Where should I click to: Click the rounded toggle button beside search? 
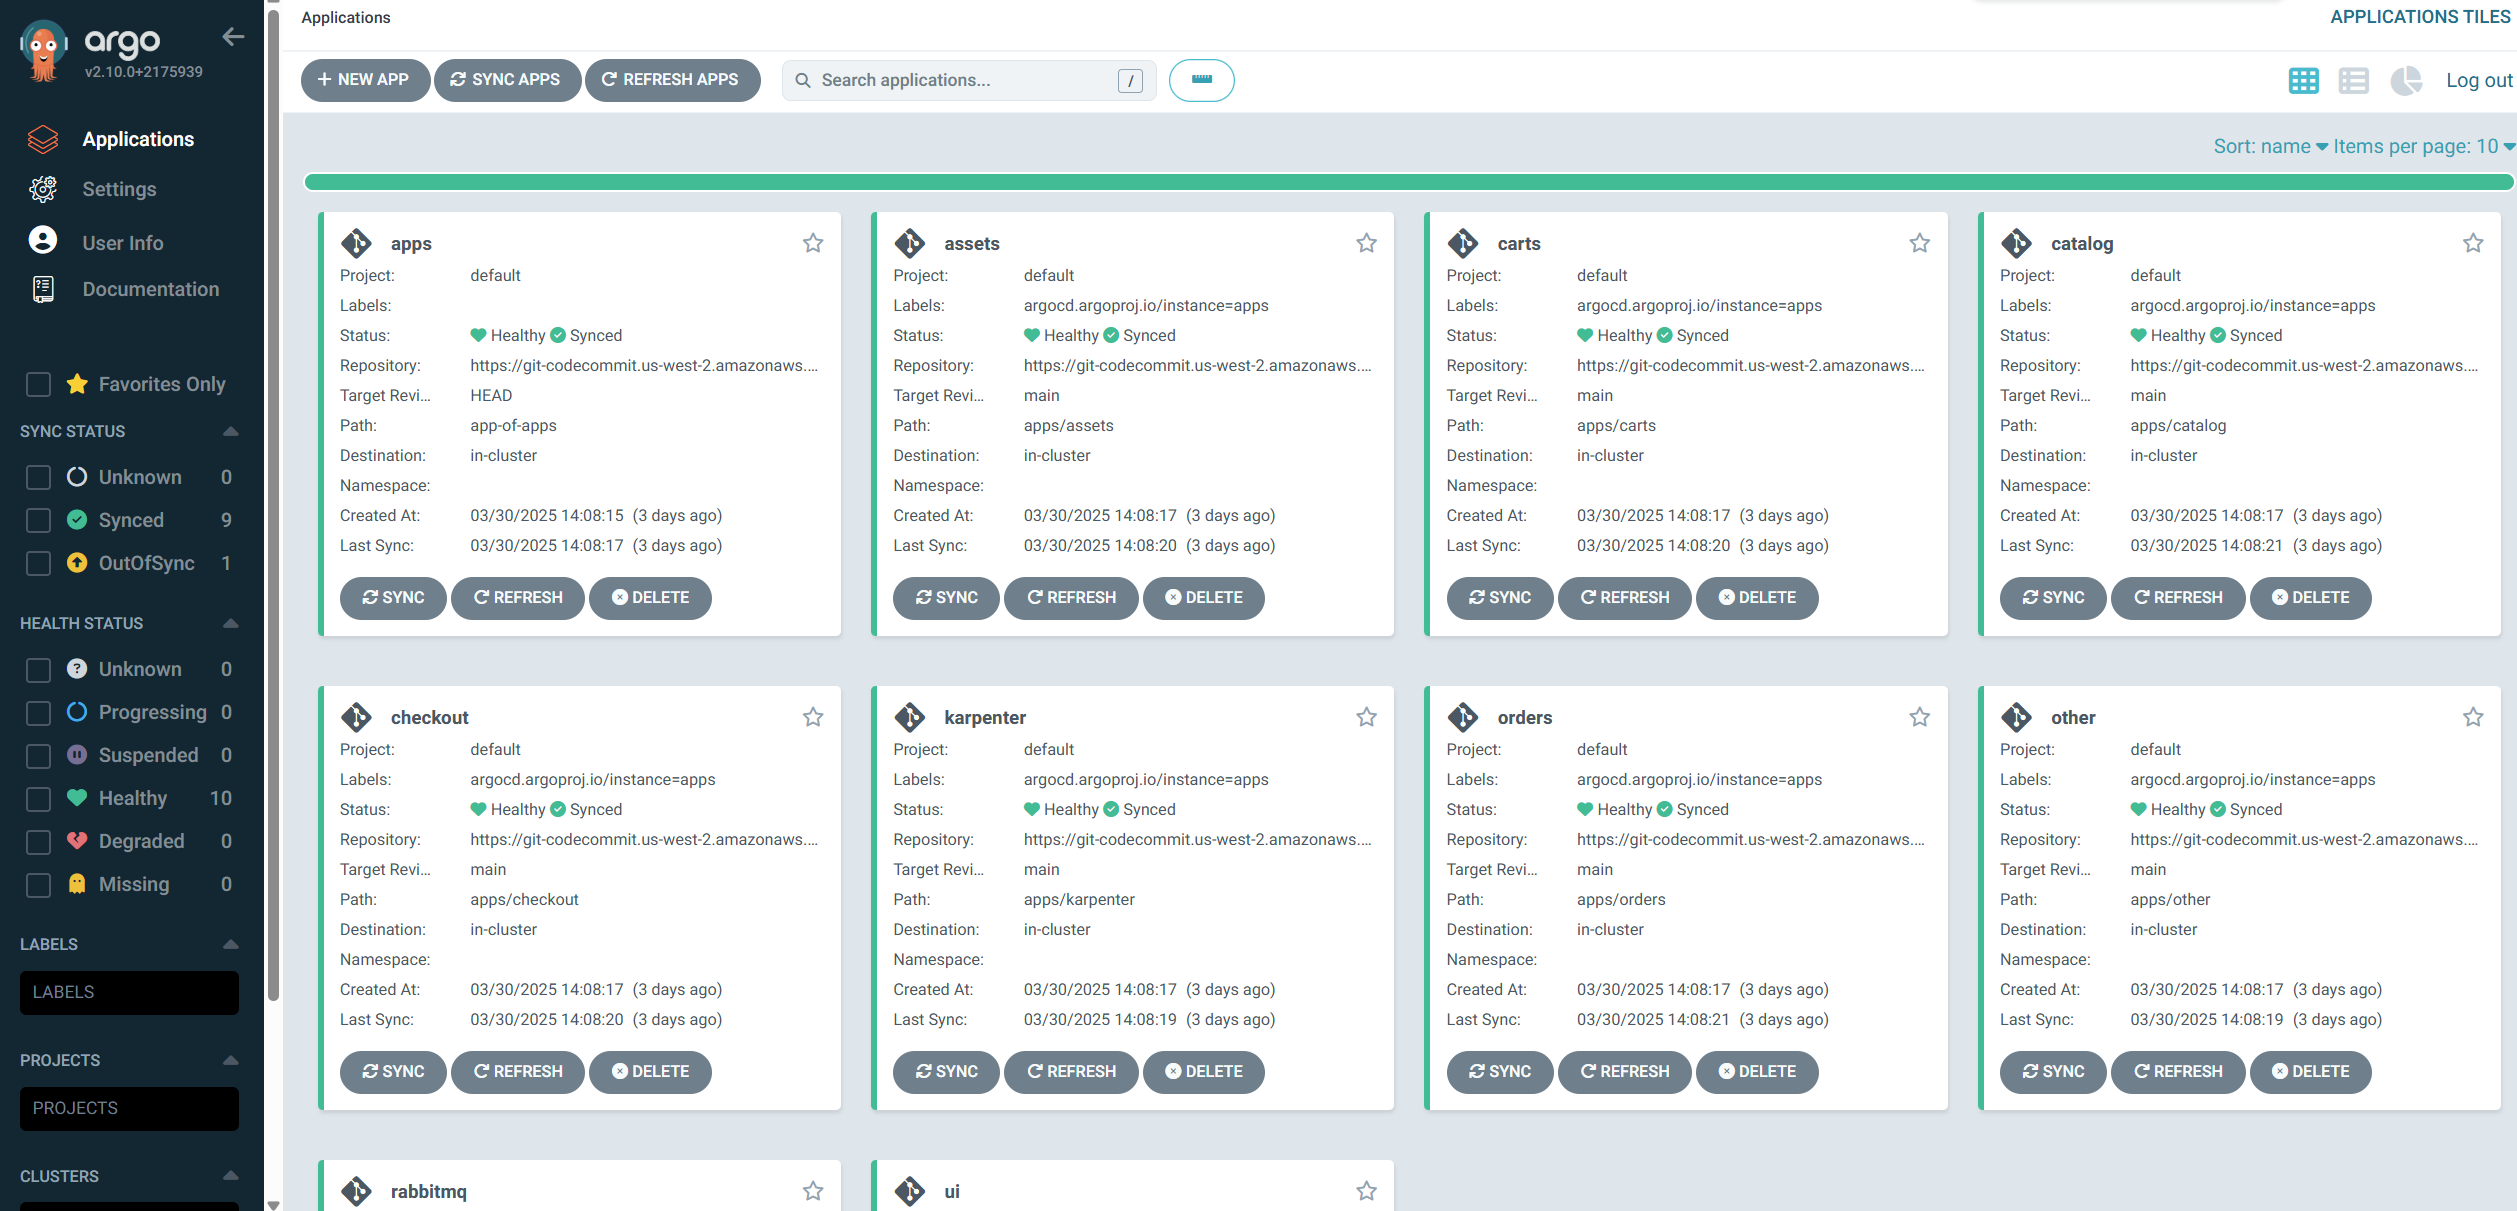[1201, 80]
